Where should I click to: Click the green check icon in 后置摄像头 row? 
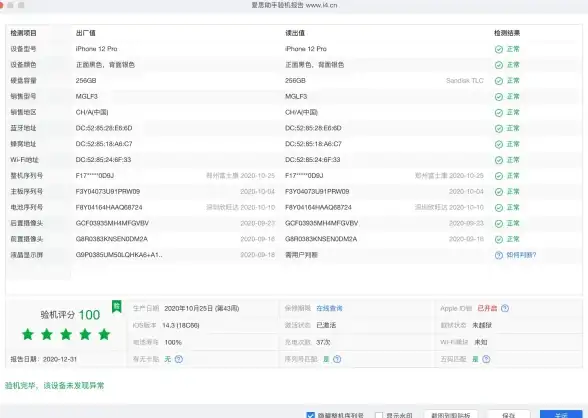498,224
